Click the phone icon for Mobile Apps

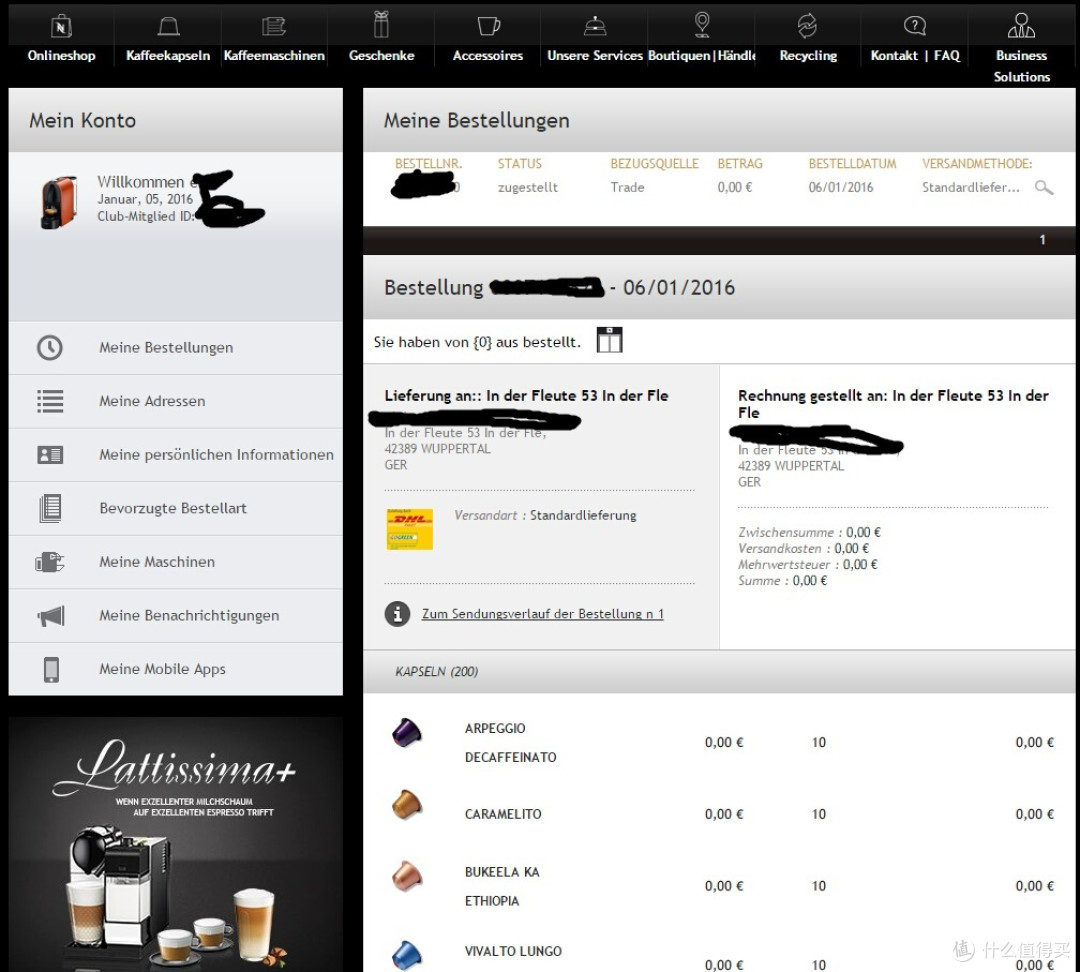pos(51,669)
